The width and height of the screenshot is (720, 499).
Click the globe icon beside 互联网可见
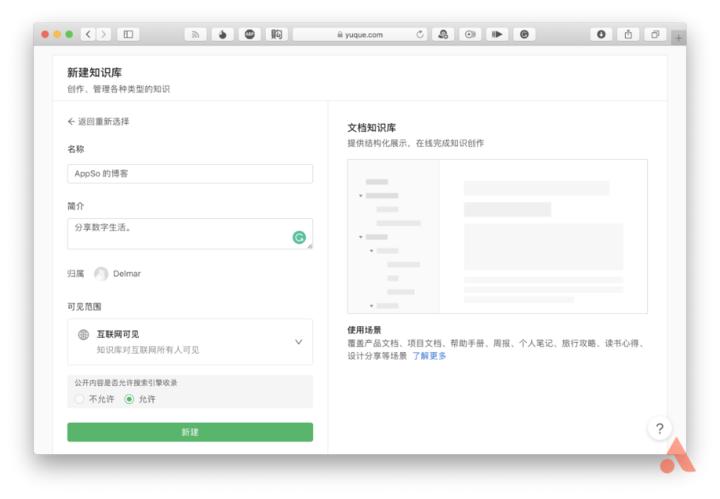tap(83, 335)
